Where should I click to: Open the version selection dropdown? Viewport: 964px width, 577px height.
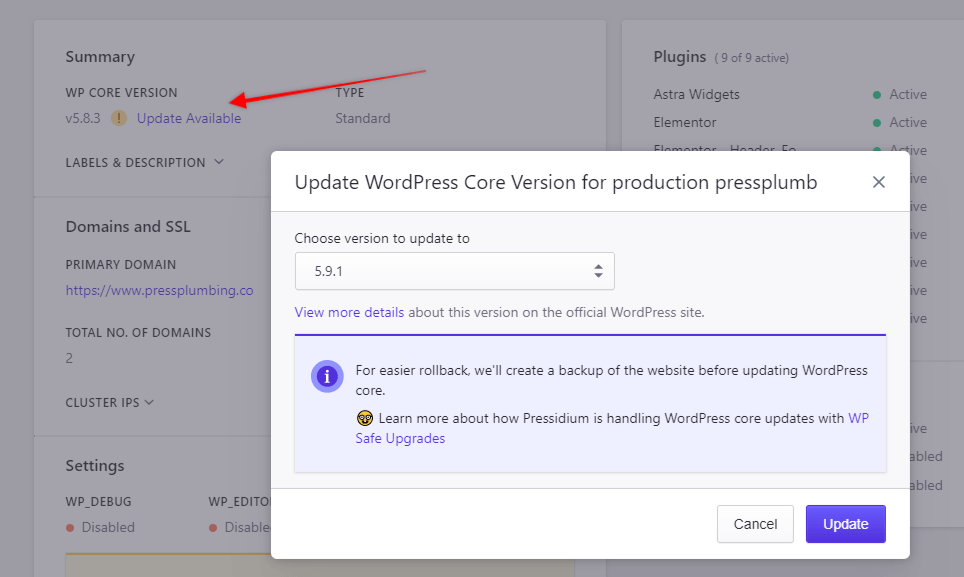point(454,271)
